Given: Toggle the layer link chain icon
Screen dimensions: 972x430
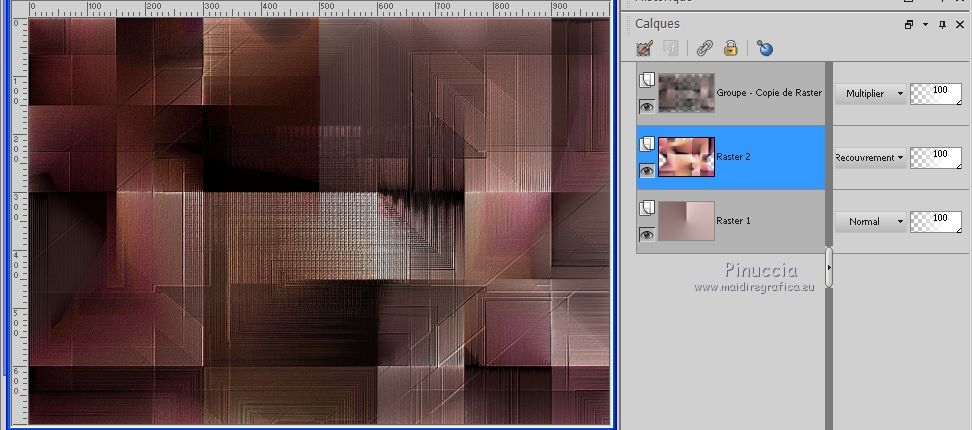Looking at the screenshot, I should [704, 48].
